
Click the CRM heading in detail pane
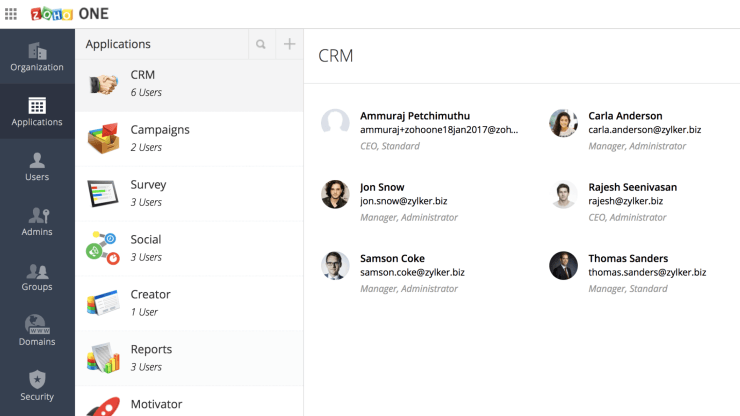[336, 56]
